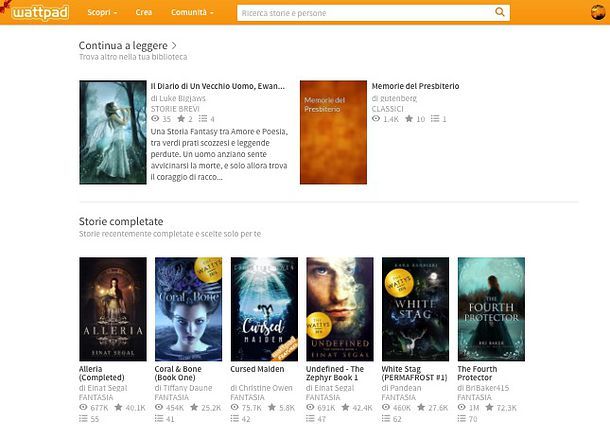Viewport: 610px width, 439px height.
Task: Click the star icon showing 27.6K
Action: tap(421, 407)
